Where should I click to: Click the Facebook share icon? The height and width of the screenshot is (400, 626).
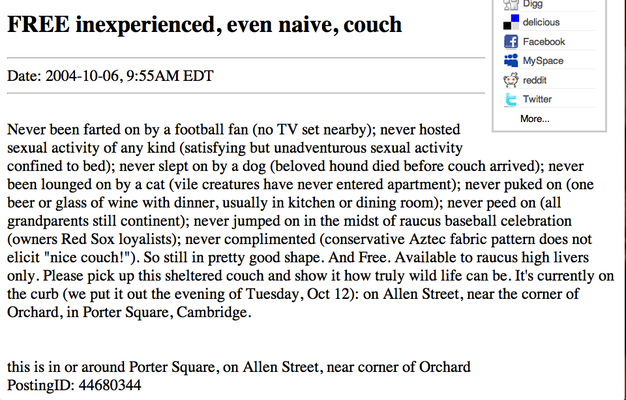coord(511,42)
